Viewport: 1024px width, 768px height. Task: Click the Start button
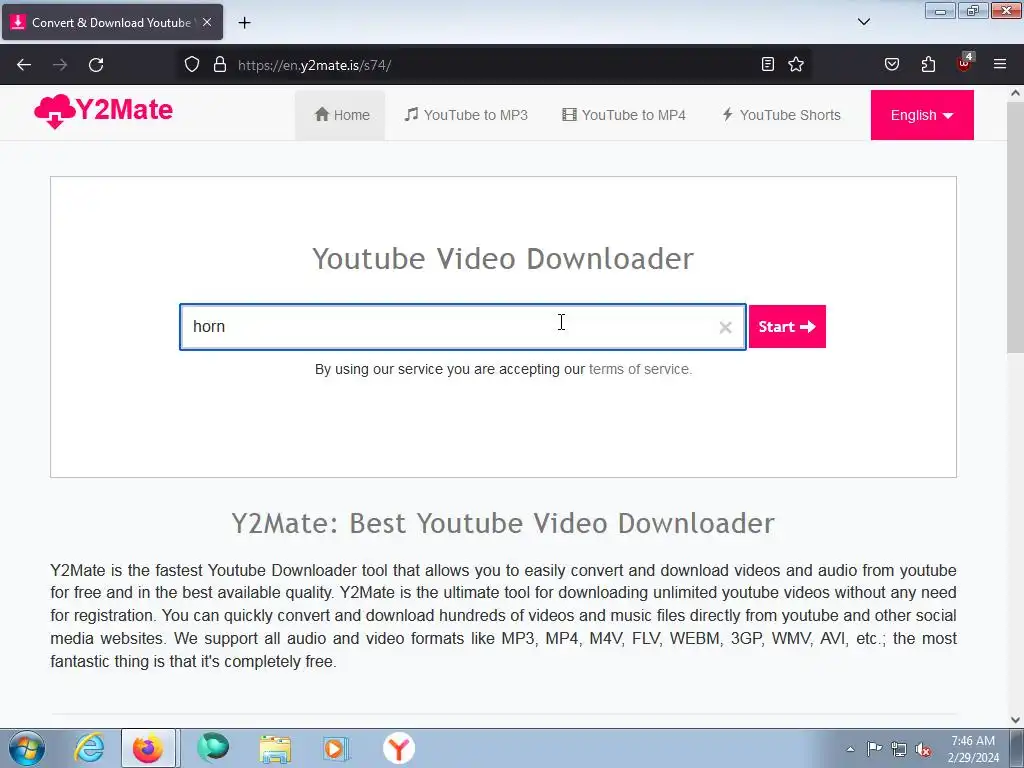point(787,327)
